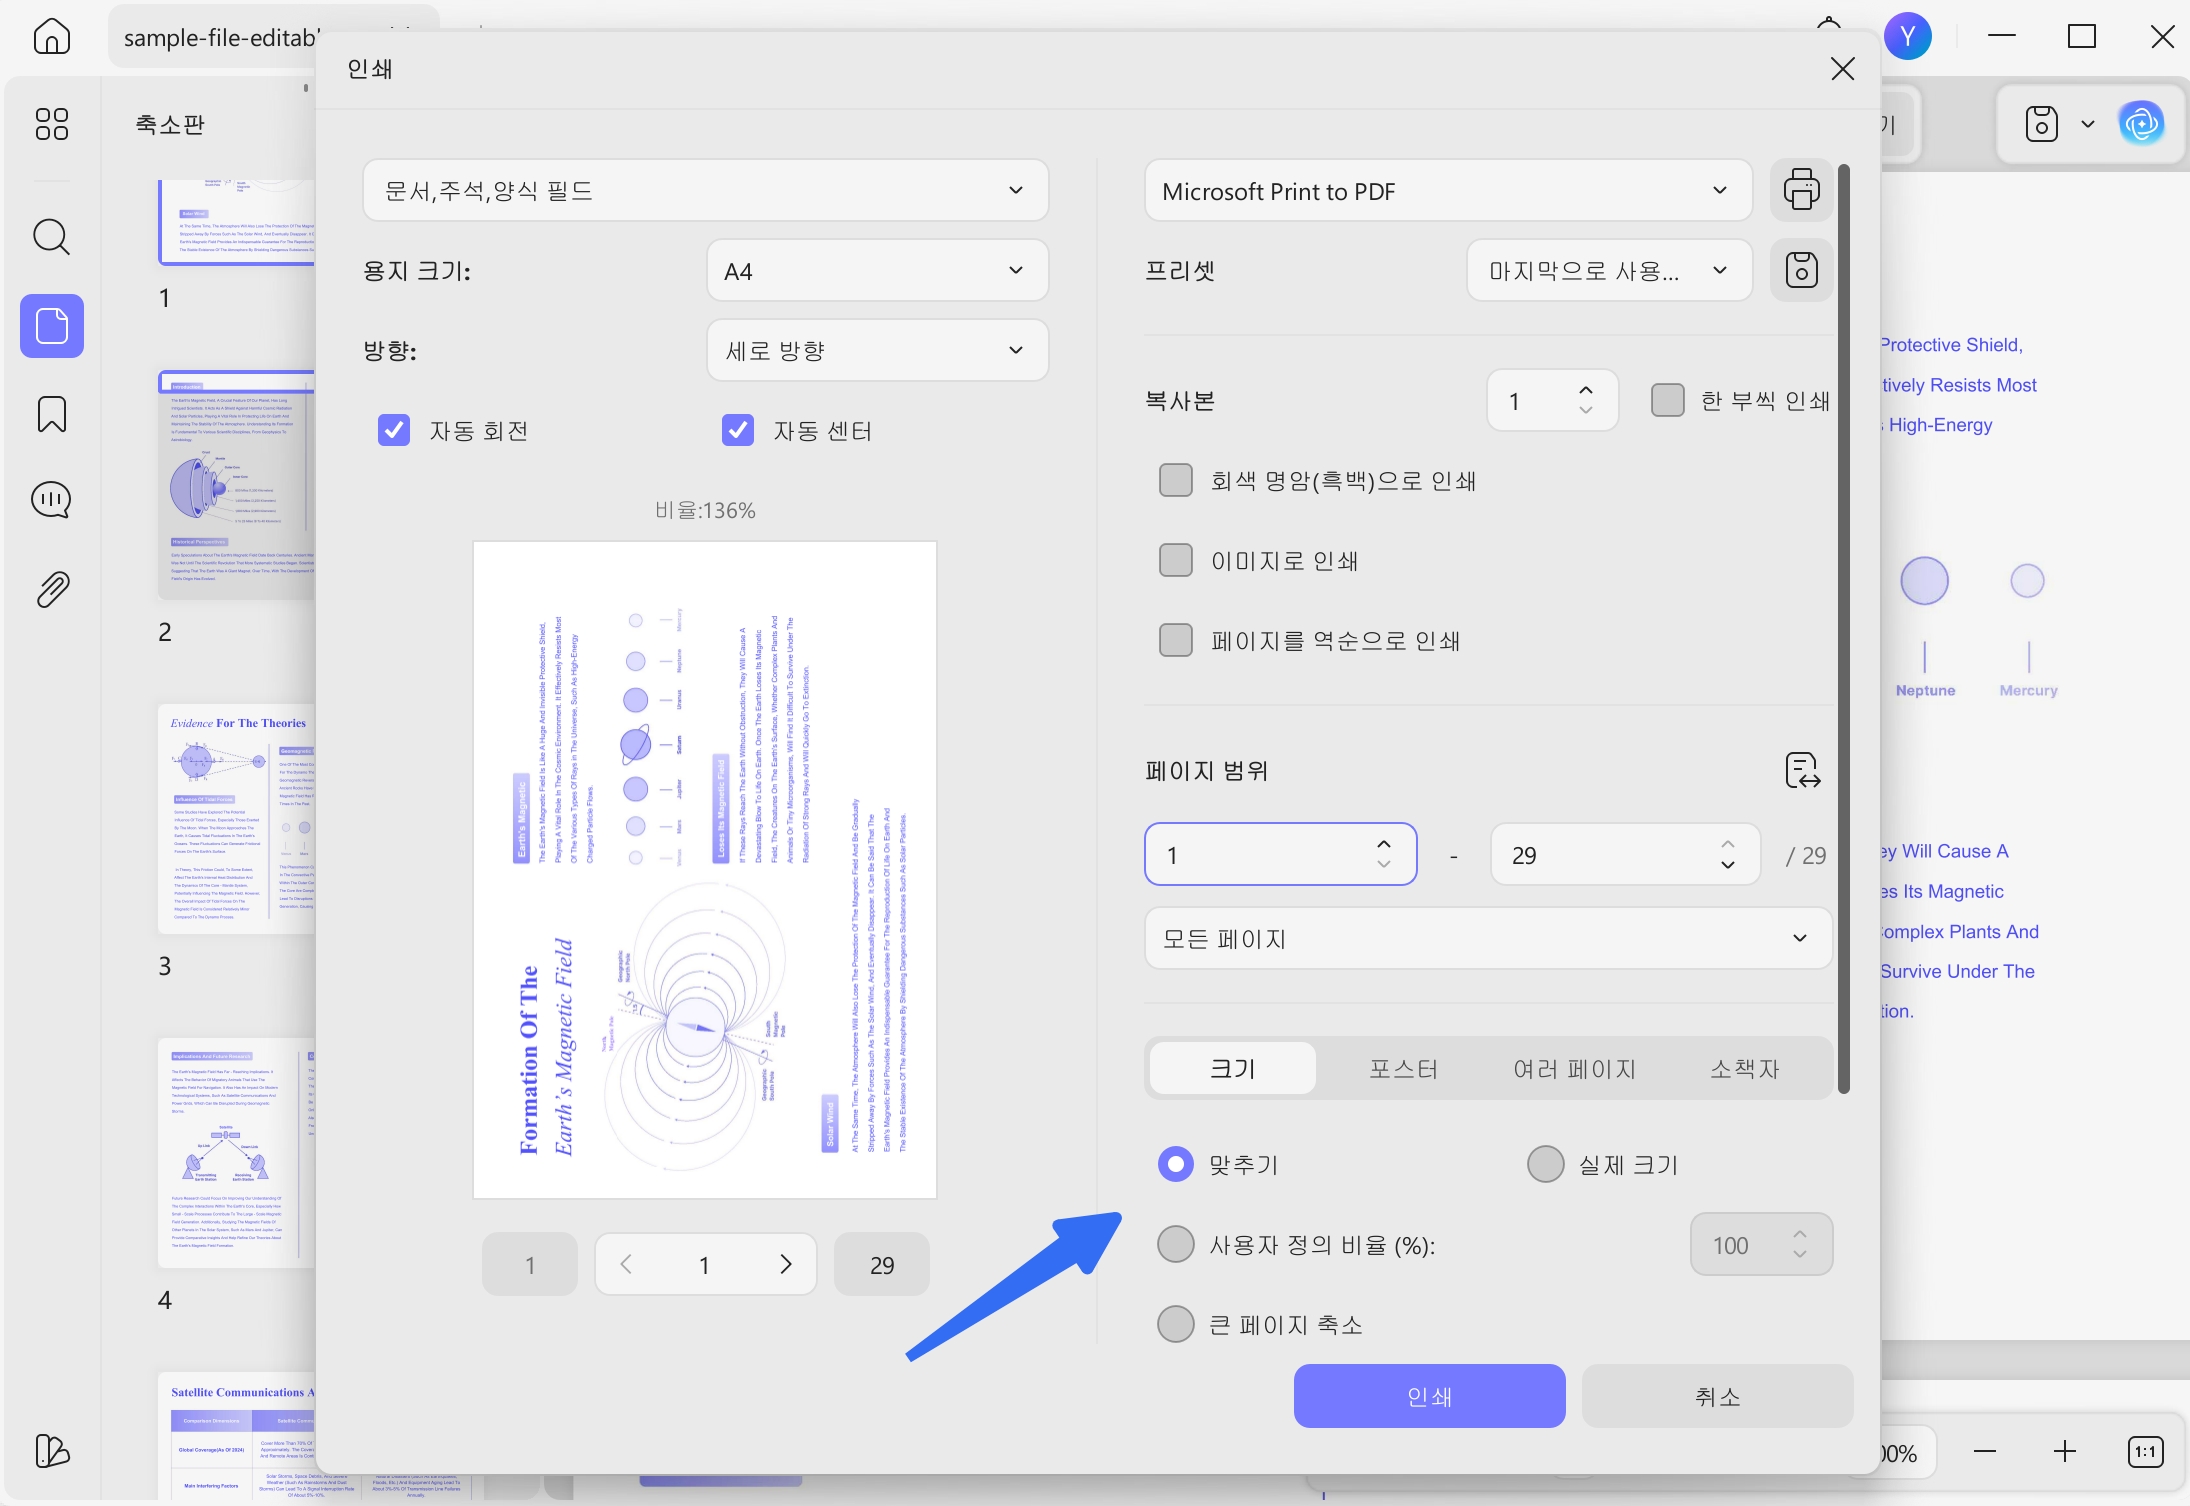Open the Microsoft Print to PDF dropdown
This screenshot has height=1506, width=2190.
(x=1448, y=190)
